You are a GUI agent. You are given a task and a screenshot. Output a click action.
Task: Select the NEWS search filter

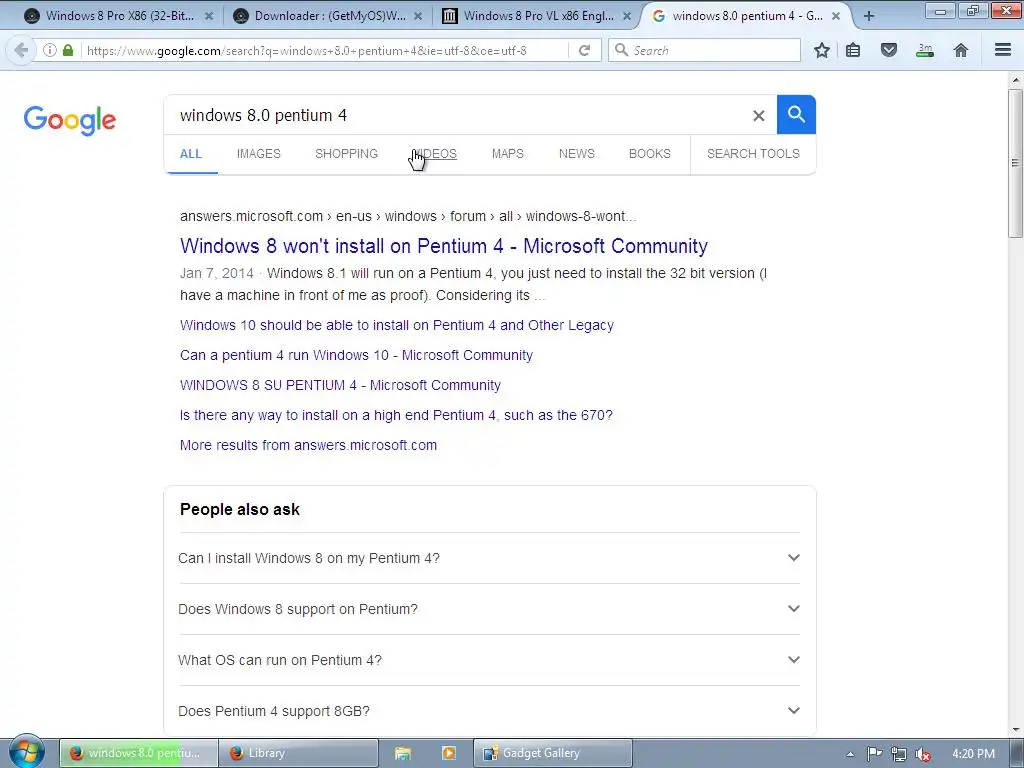click(577, 154)
